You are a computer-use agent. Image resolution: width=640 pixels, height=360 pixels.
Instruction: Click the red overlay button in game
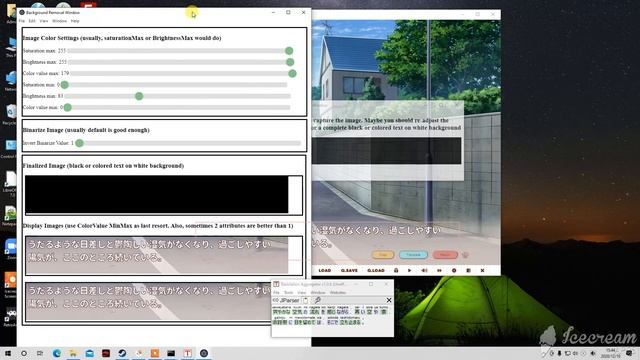(445, 255)
